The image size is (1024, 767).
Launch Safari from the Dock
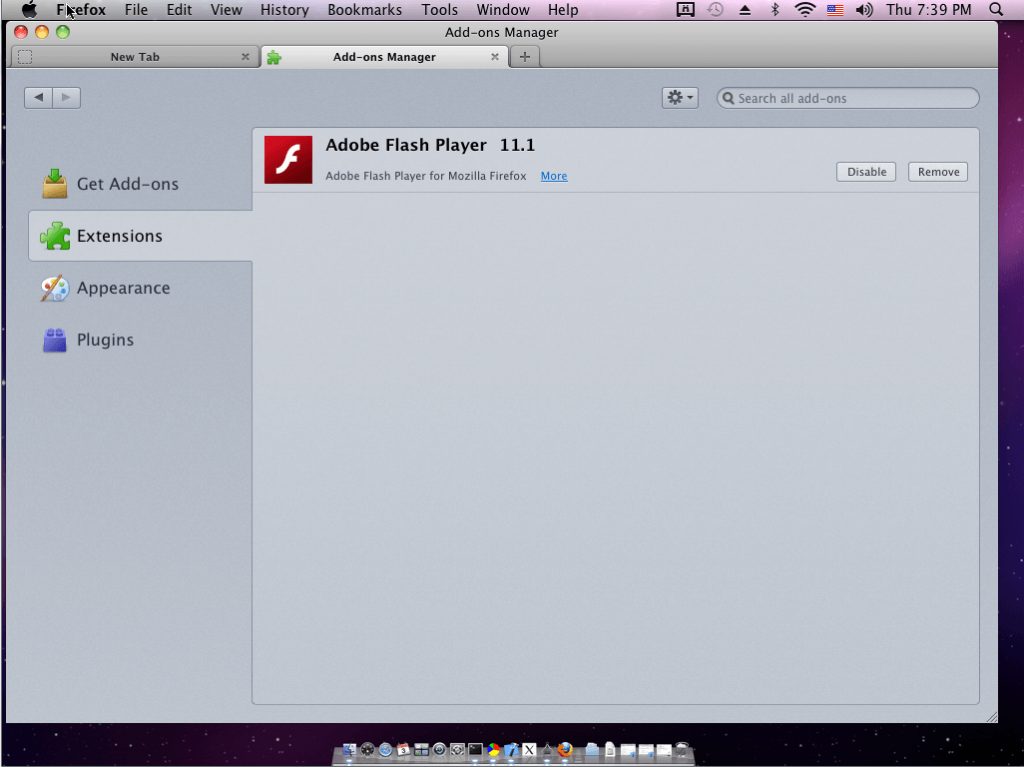pos(386,748)
